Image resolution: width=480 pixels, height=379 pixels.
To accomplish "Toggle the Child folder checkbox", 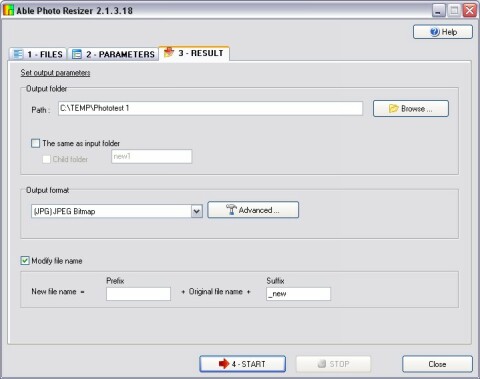I will [46, 159].
